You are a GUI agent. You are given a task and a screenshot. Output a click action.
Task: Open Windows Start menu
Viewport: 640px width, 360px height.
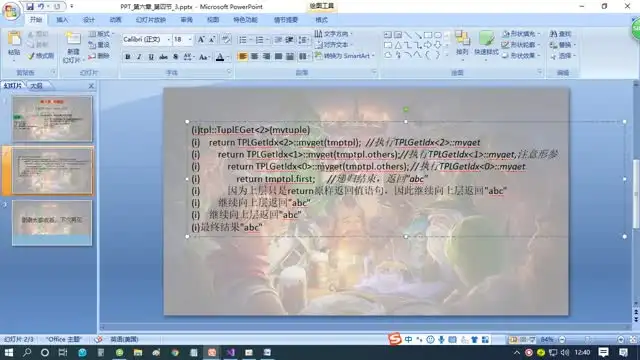click(x=9, y=352)
